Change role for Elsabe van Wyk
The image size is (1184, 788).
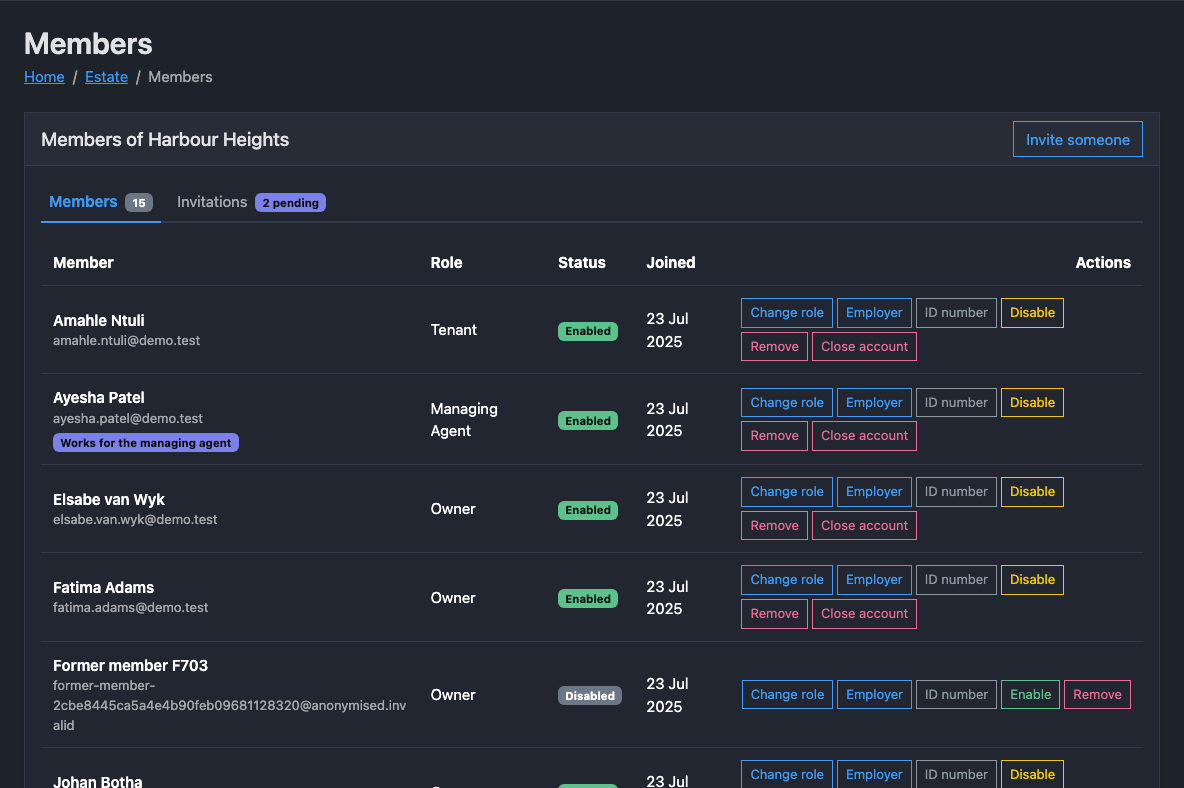pos(787,492)
